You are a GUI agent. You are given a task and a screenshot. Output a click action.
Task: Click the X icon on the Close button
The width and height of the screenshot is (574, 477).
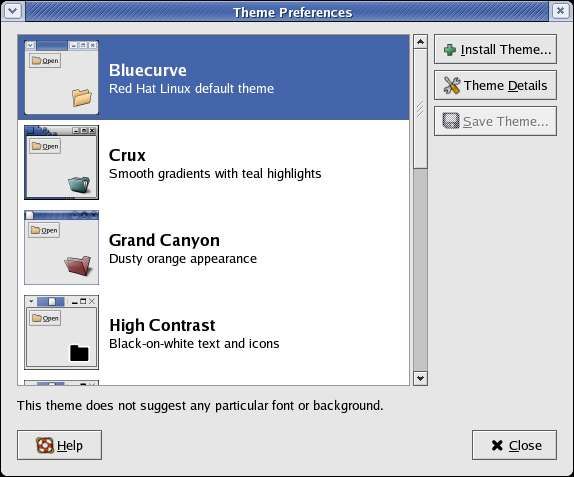click(x=497, y=445)
